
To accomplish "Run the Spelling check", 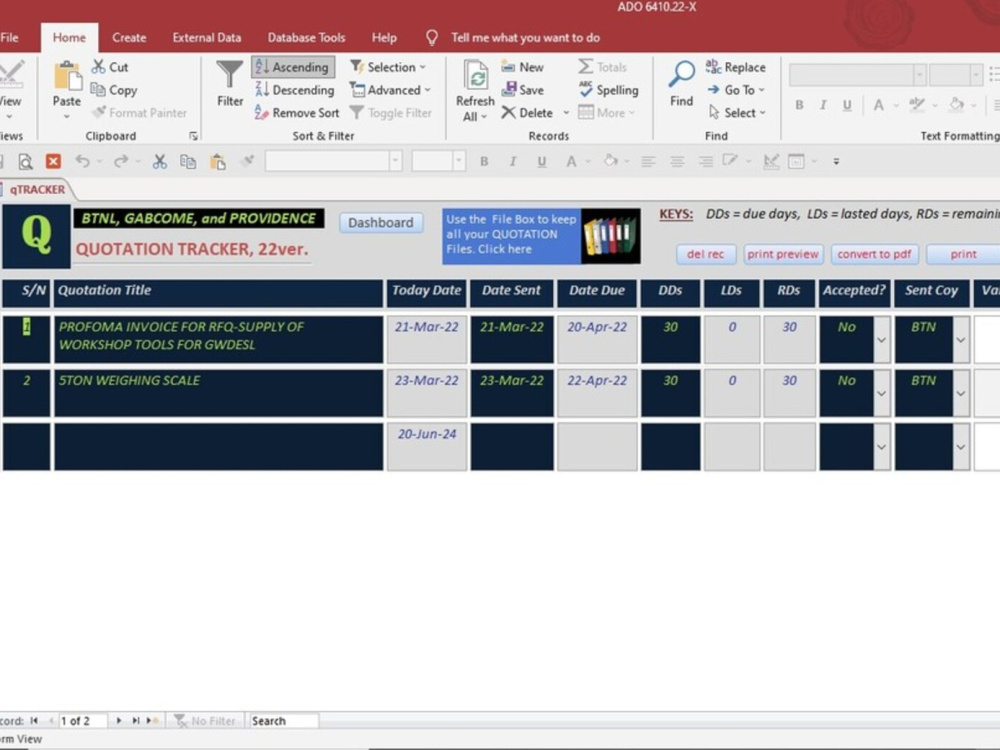I will pos(608,90).
